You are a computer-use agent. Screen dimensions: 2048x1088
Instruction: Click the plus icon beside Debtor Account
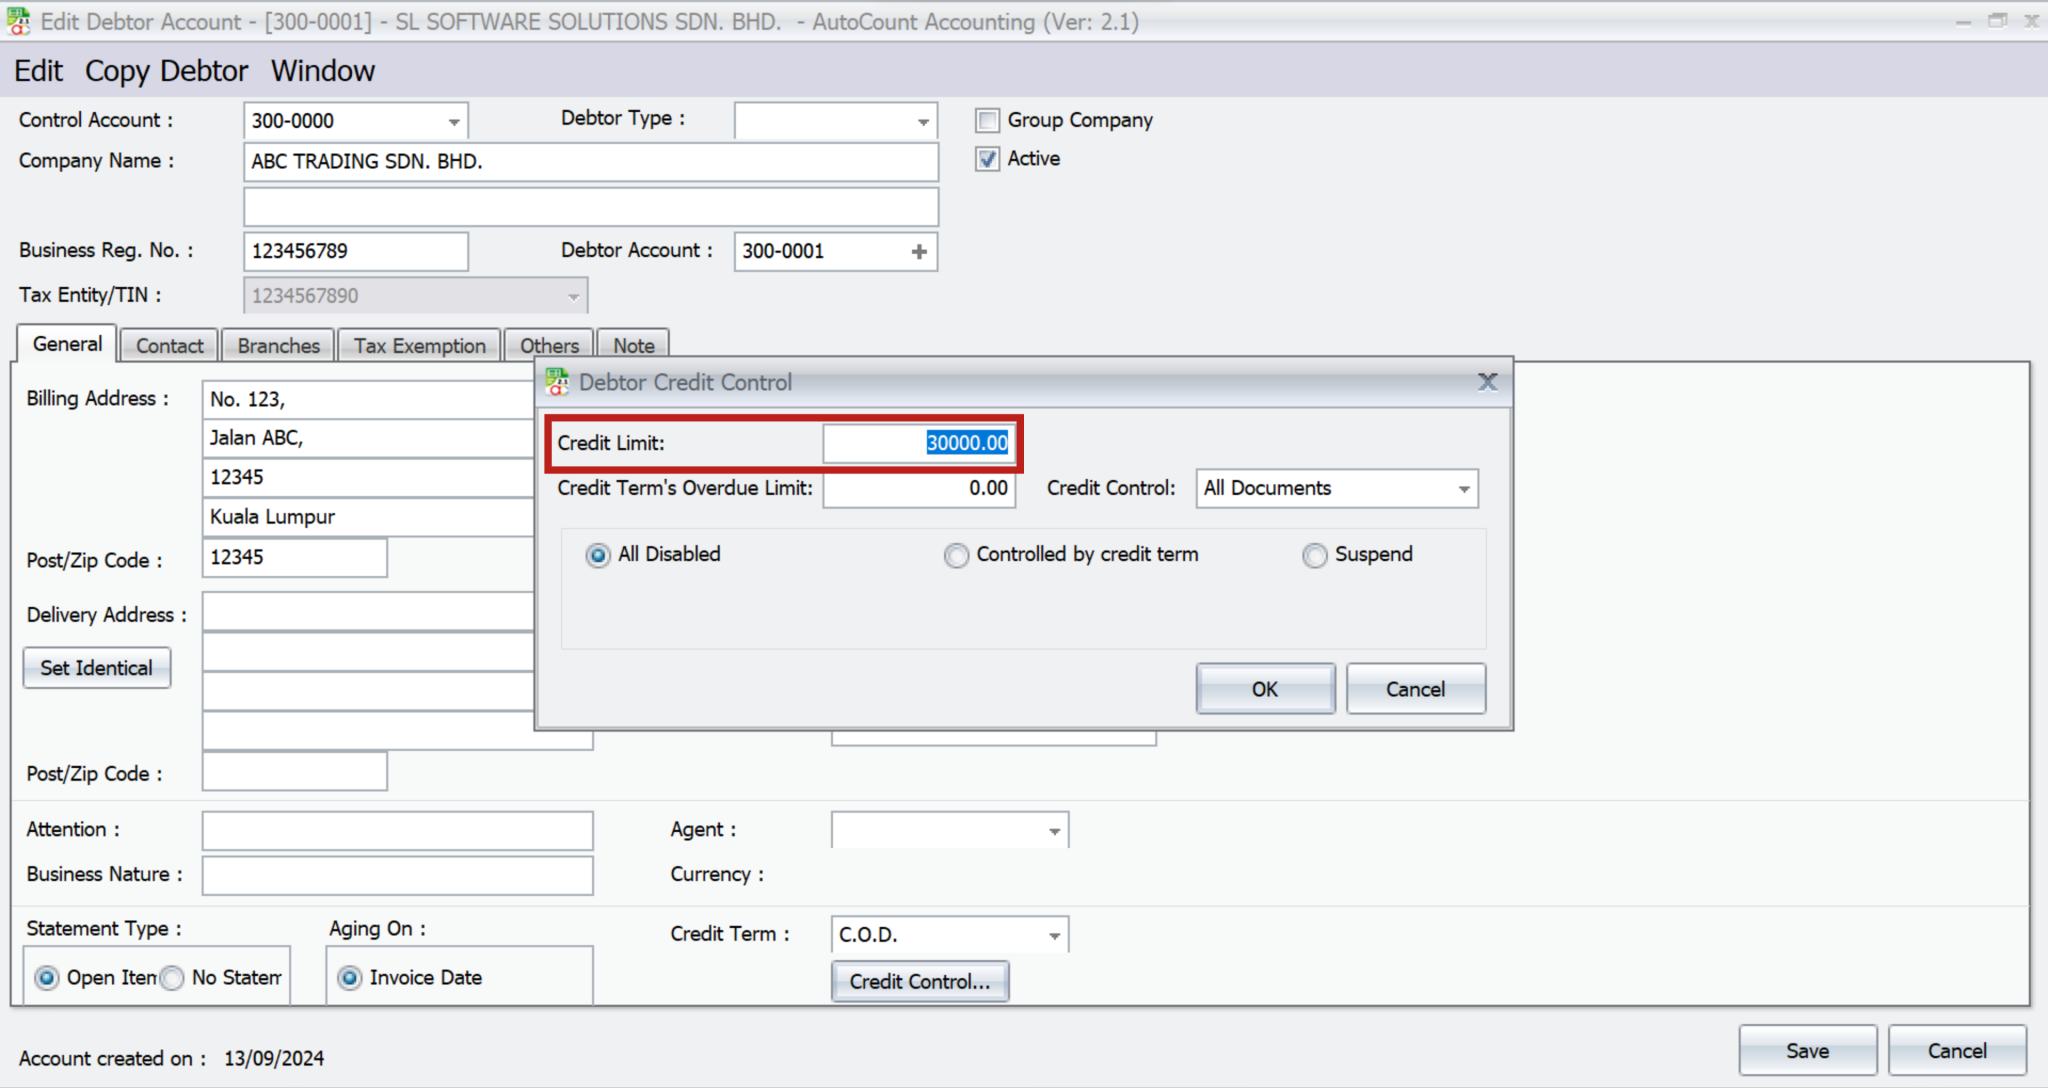point(919,252)
